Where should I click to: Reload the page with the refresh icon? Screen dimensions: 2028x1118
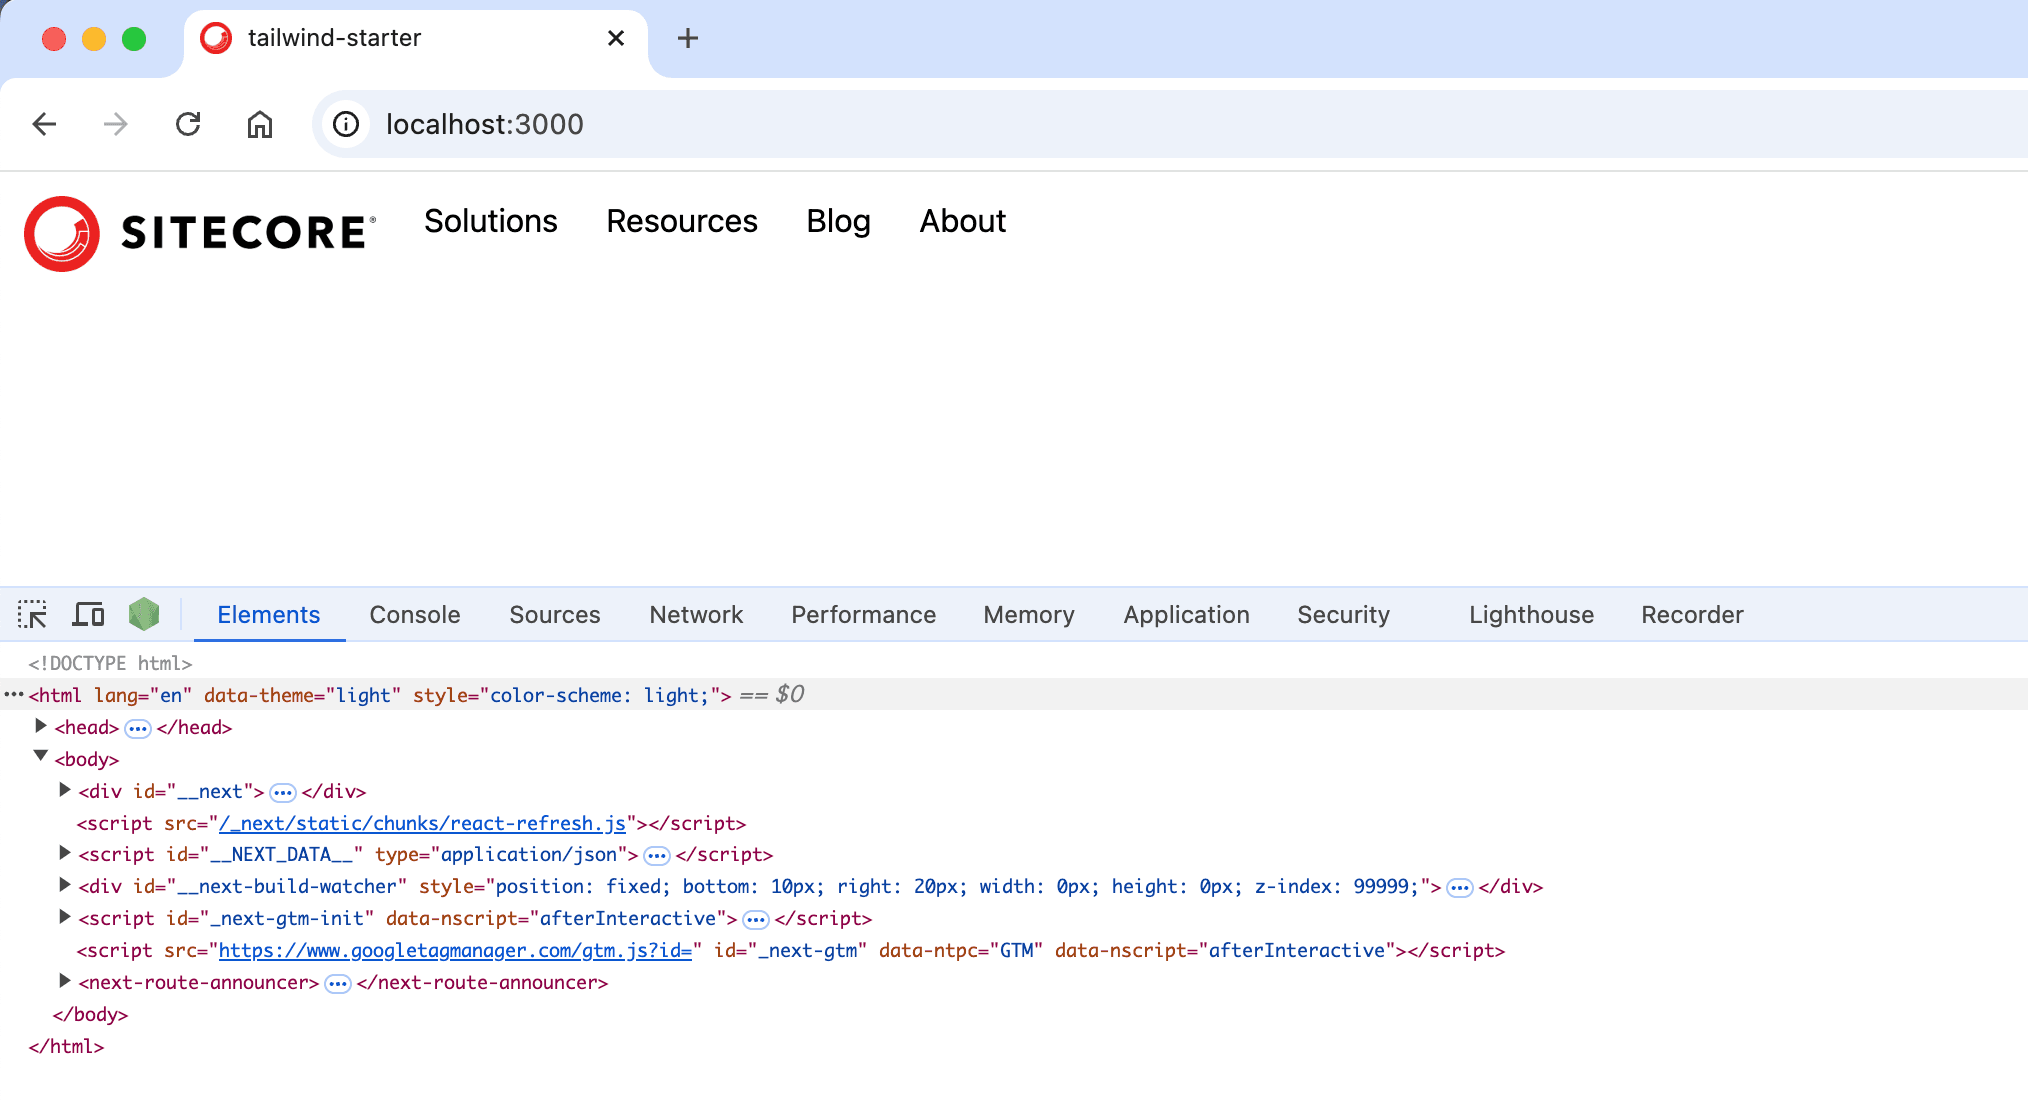[188, 124]
